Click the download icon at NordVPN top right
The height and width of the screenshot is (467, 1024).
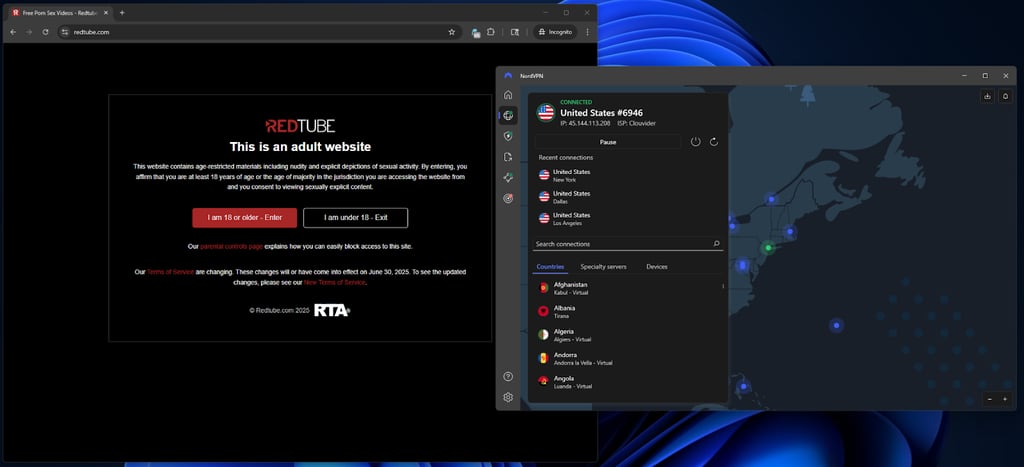pos(987,96)
